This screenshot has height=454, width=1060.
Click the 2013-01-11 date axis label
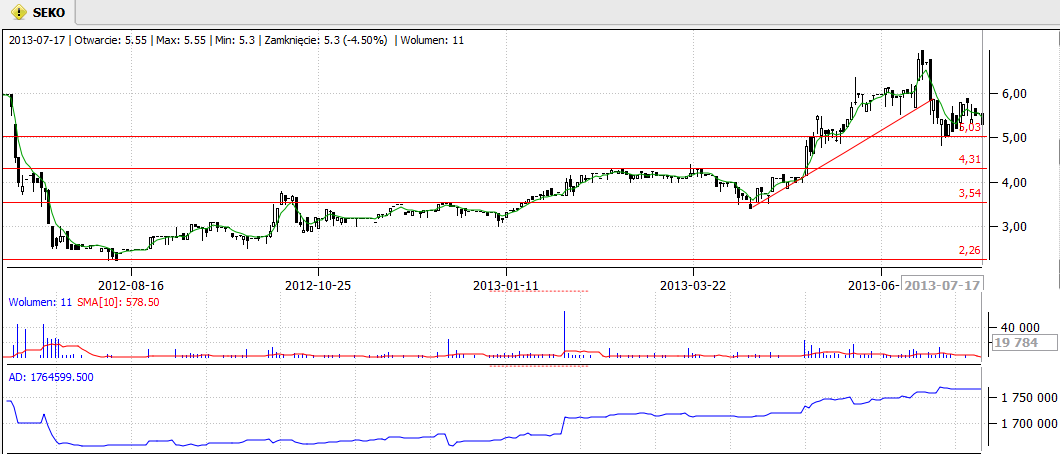[506, 284]
